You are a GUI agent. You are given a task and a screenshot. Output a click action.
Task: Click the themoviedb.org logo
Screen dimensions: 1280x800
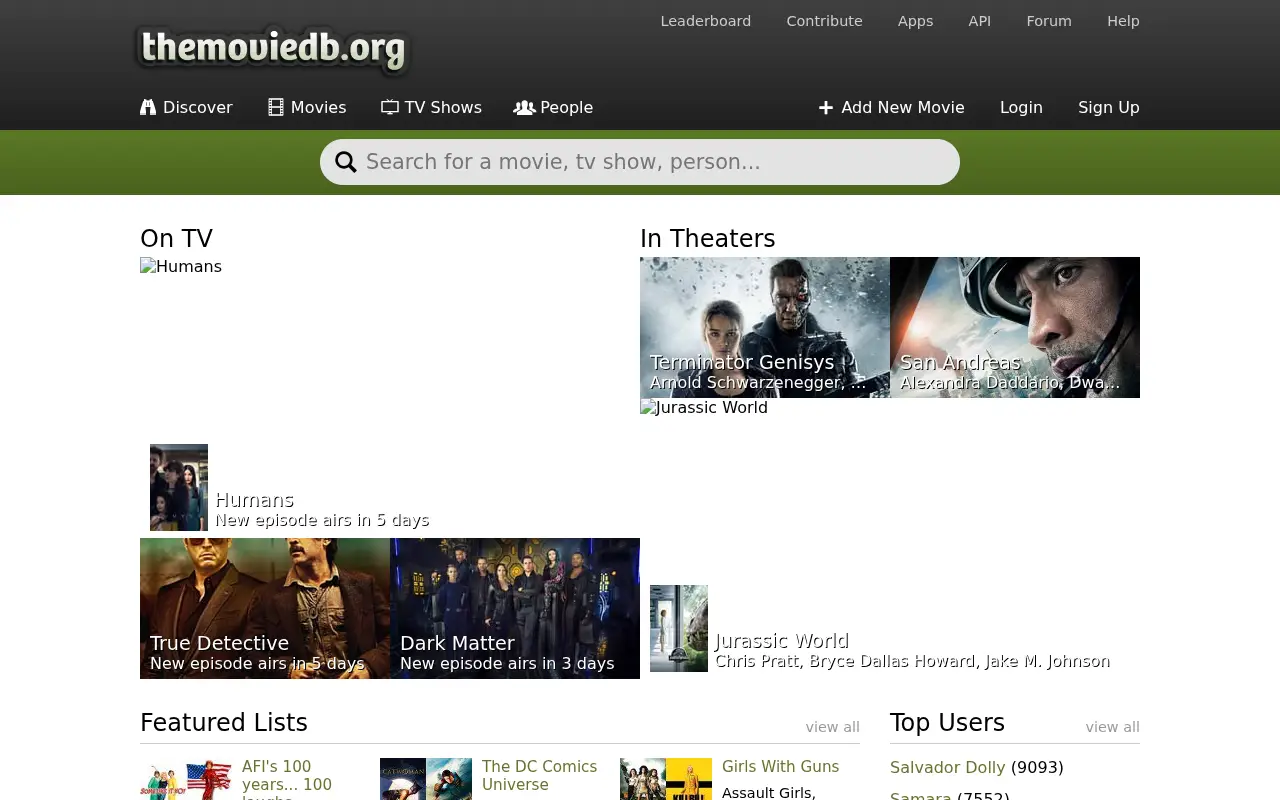pyautogui.click(x=272, y=50)
